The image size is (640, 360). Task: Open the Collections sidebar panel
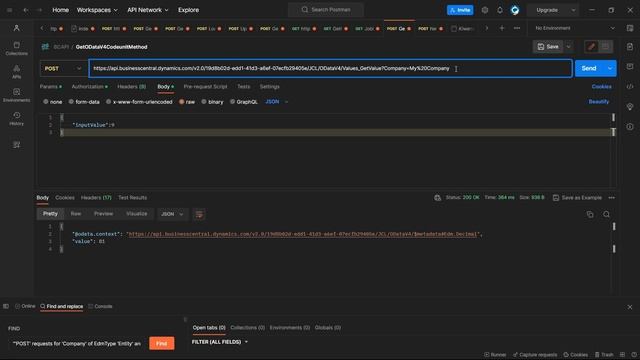coord(16,48)
